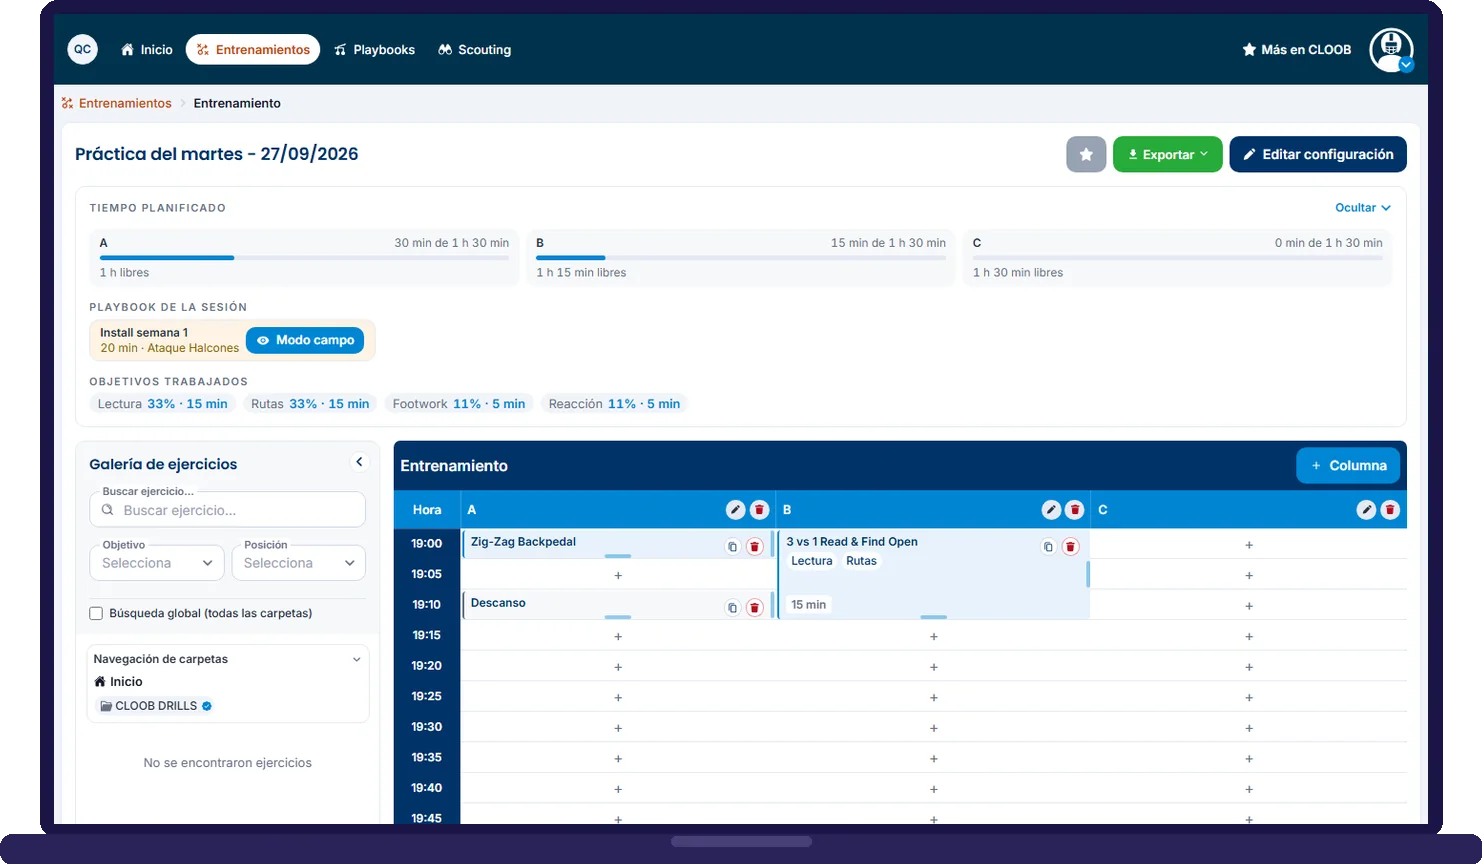The width and height of the screenshot is (1482, 864).
Task: Open the user profile avatar menu
Action: pos(1391,49)
